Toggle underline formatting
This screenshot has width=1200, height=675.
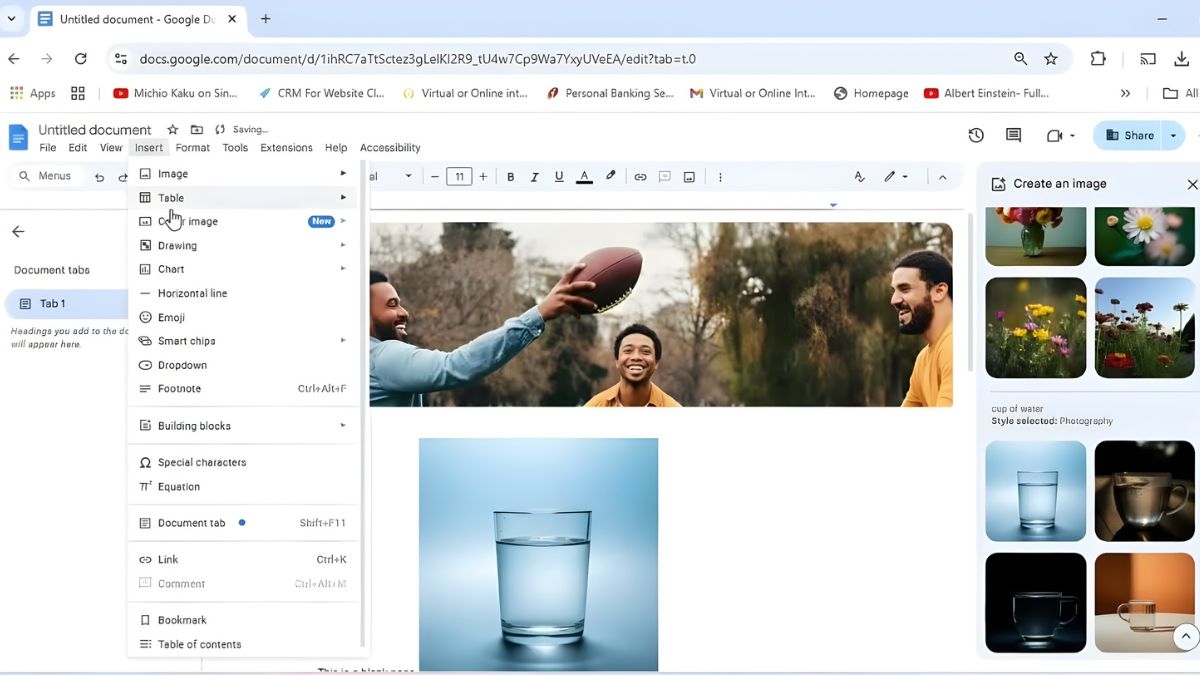click(559, 176)
